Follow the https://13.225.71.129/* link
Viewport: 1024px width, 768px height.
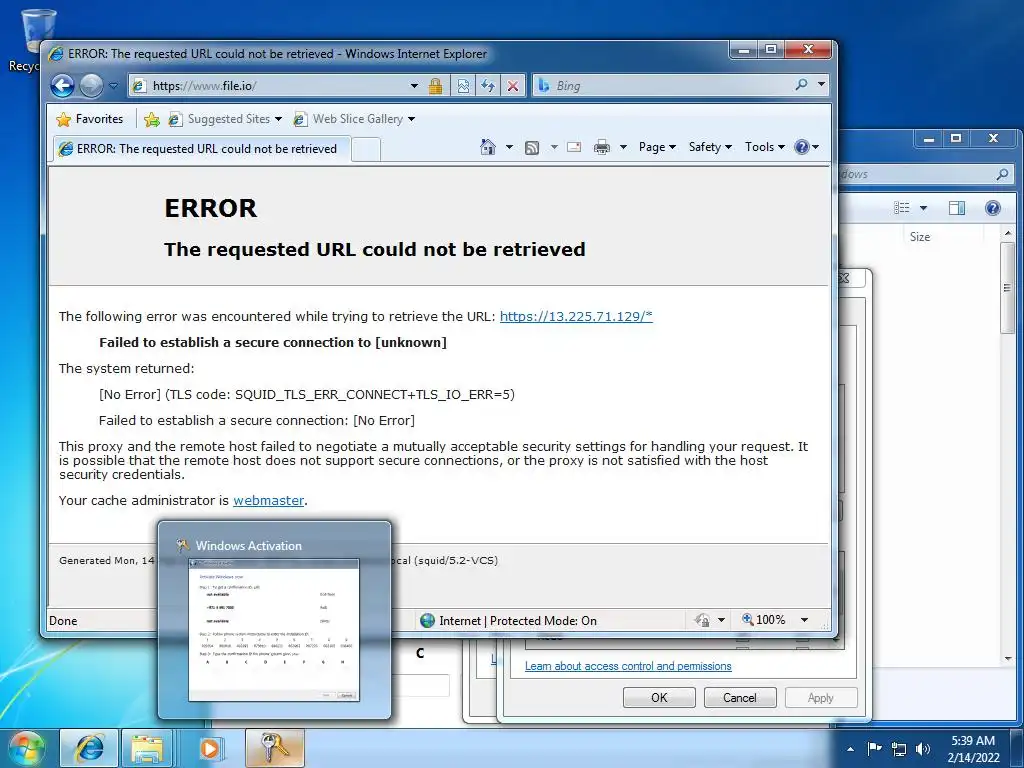[576, 316]
